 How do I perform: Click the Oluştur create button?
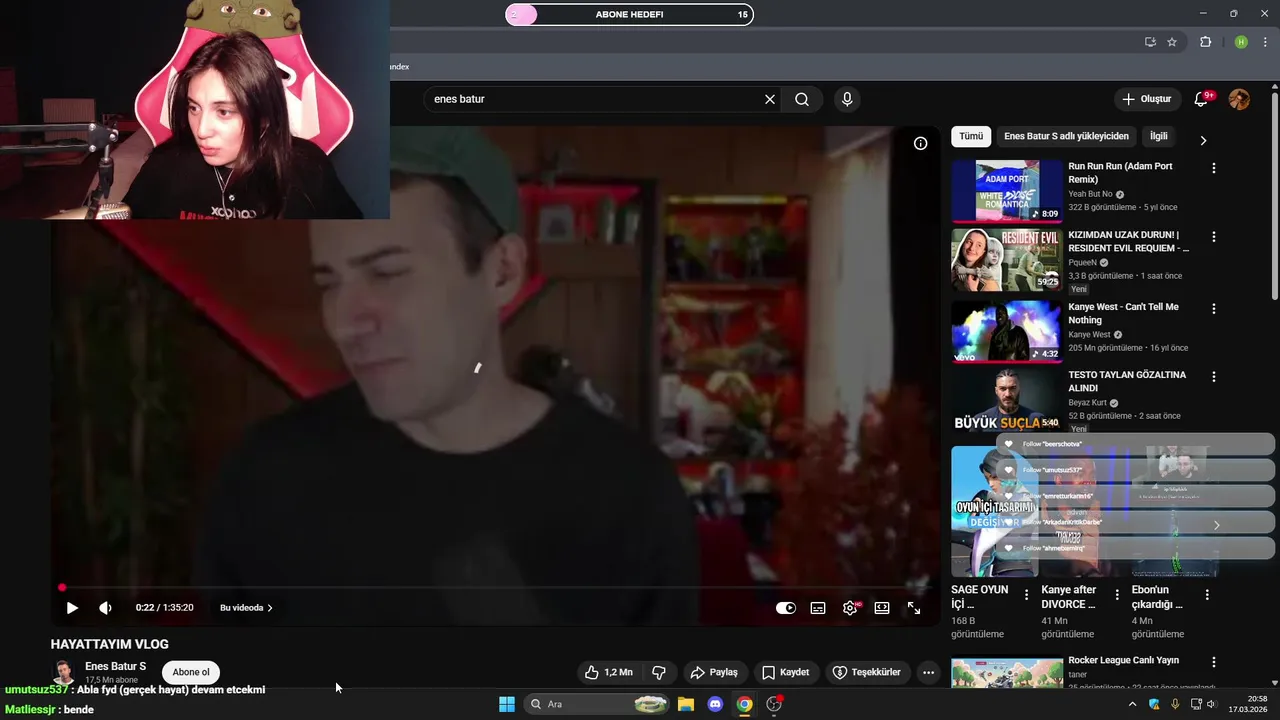[1146, 99]
